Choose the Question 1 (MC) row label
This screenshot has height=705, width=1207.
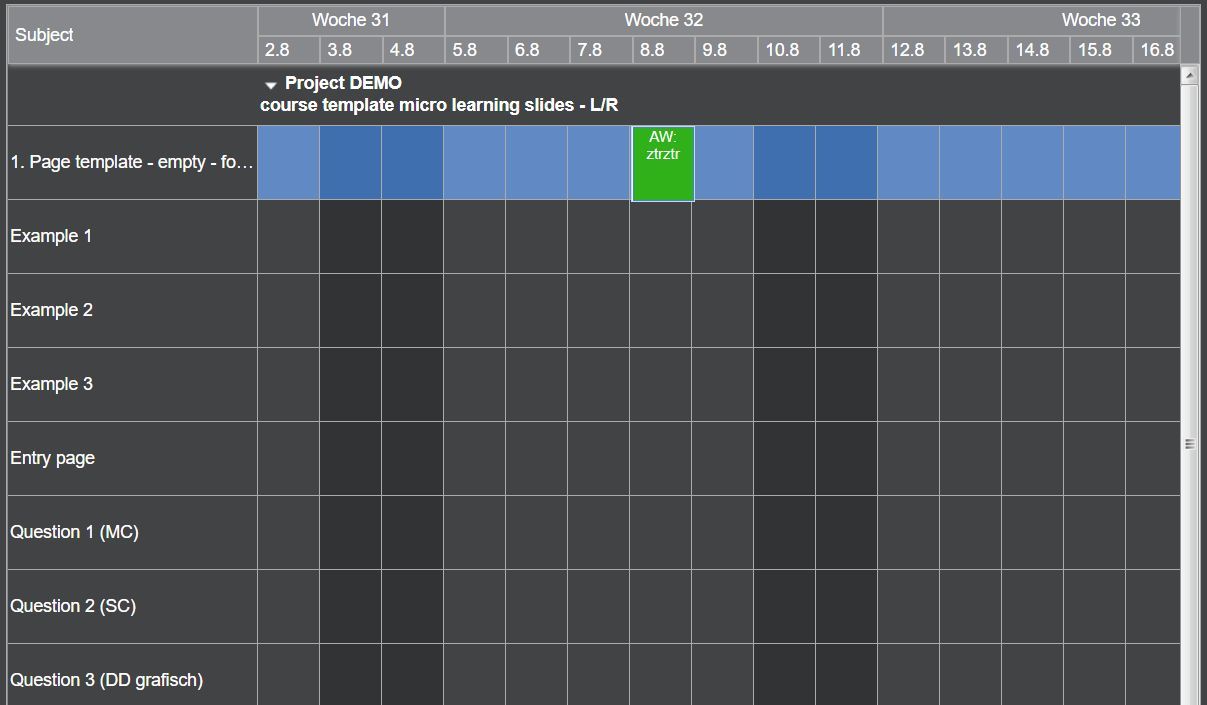[x=74, y=532]
